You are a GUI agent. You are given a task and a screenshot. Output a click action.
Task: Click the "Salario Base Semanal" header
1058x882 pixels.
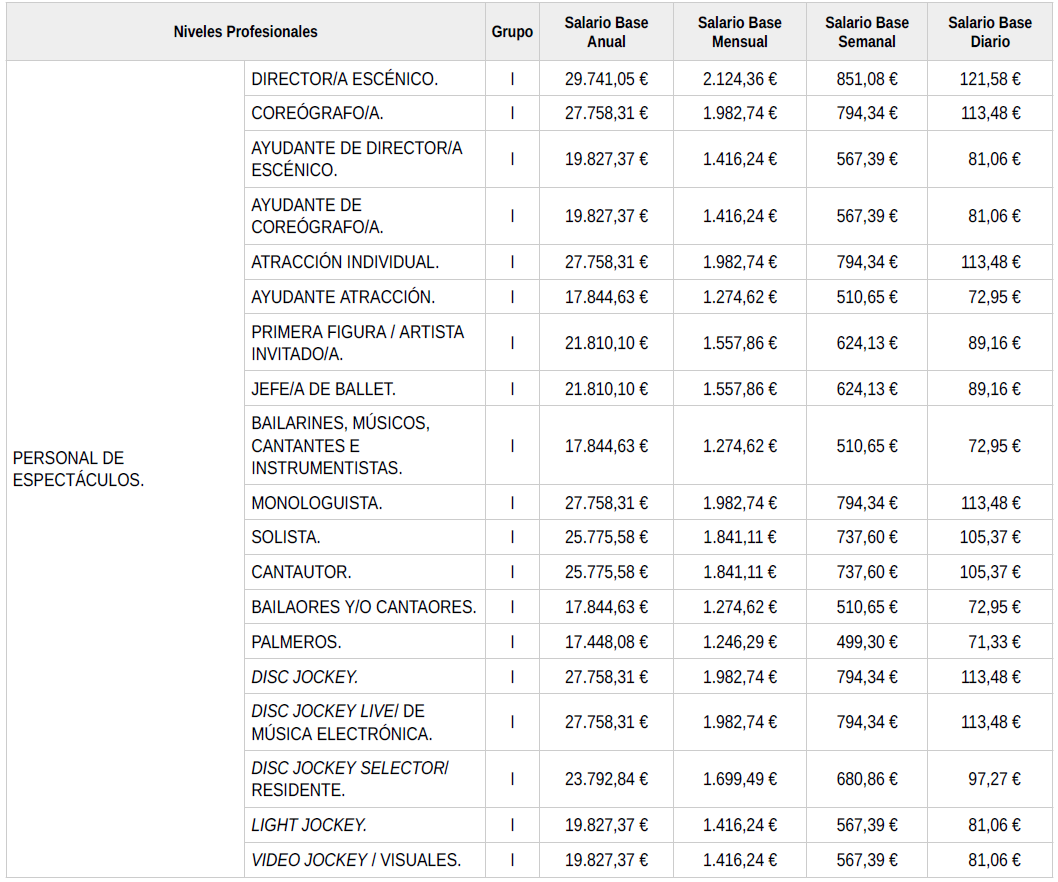(x=867, y=32)
